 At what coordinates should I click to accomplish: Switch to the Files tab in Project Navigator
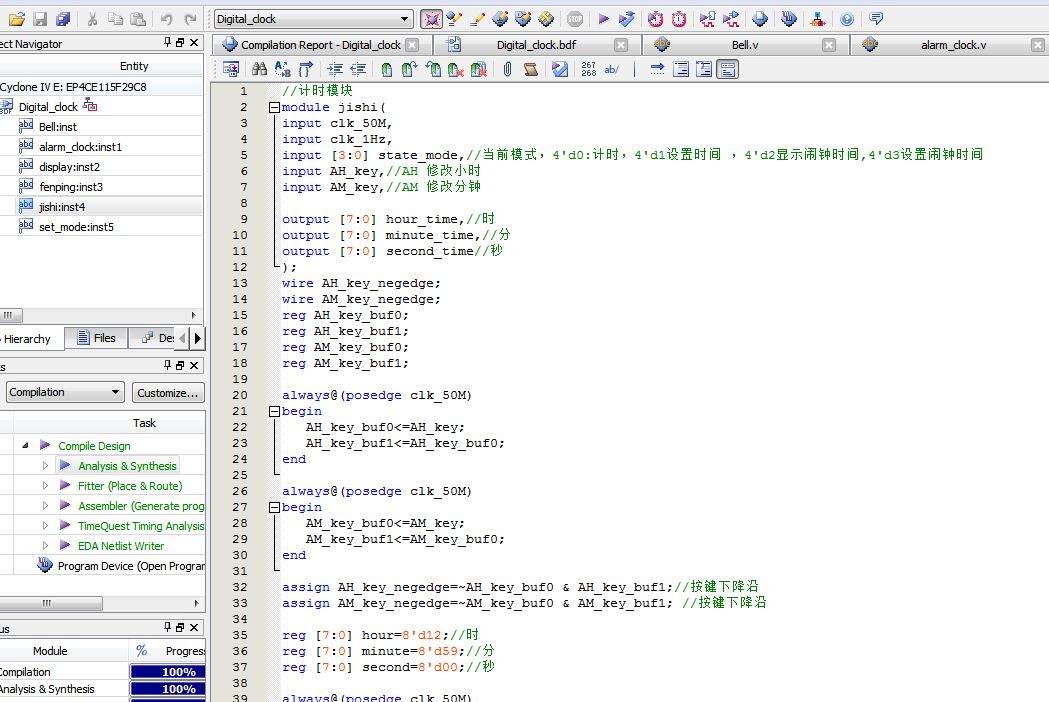tap(96, 338)
